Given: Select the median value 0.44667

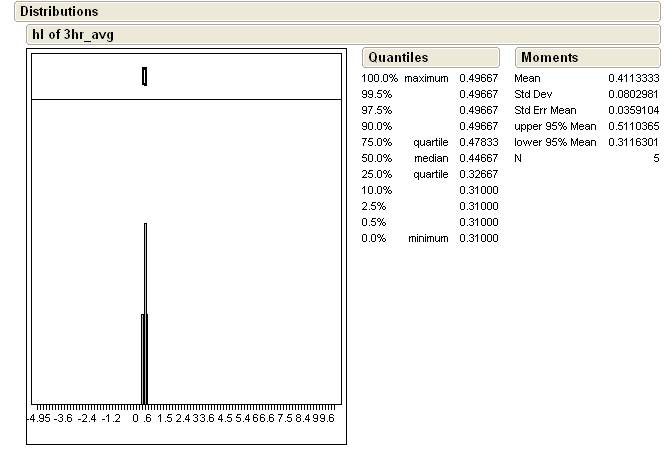Looking at the screenshot, I should [x=478, y=158].
